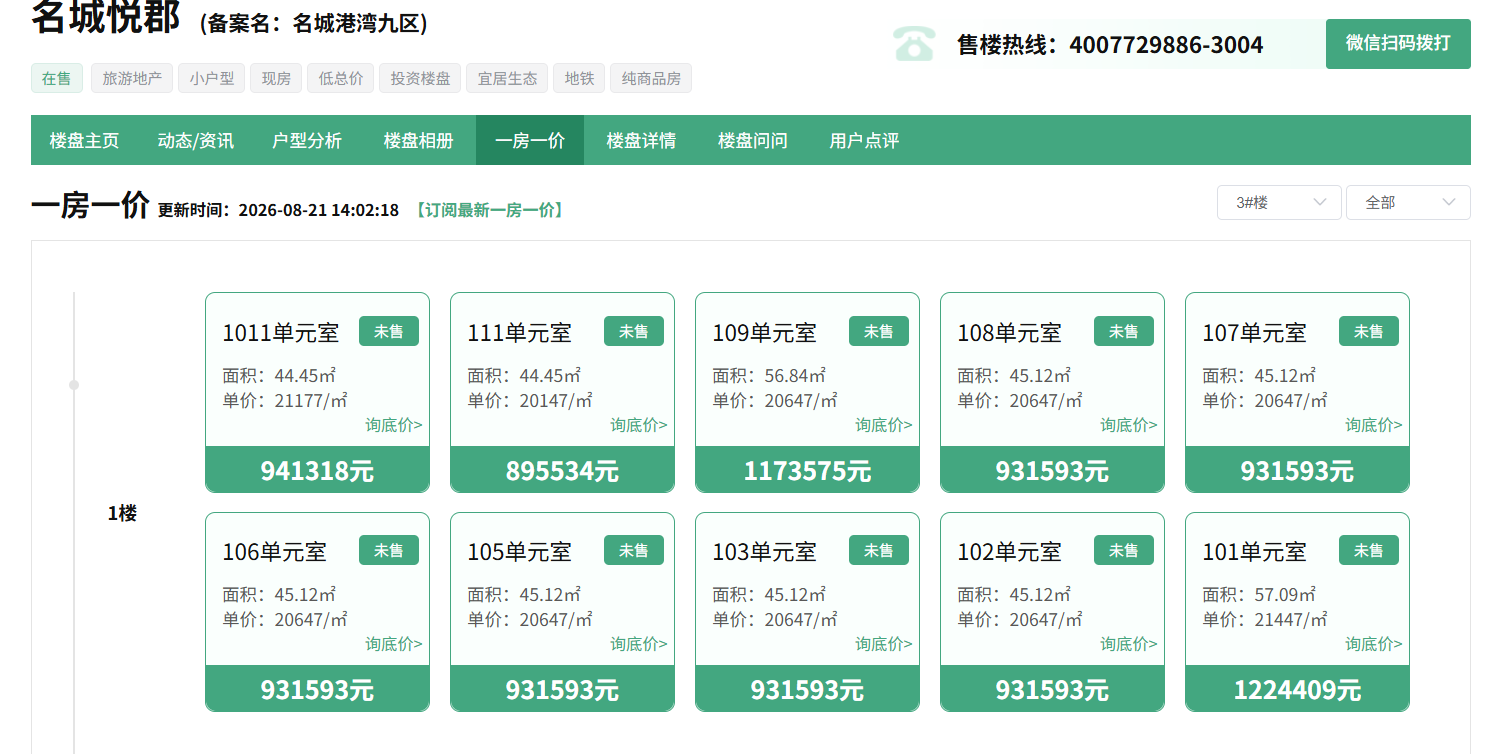Image resolution: width=1496 pixels, height=754 pixels.
Task: Switch to the 户型分析 tab
Action: [x=307, y=141]
